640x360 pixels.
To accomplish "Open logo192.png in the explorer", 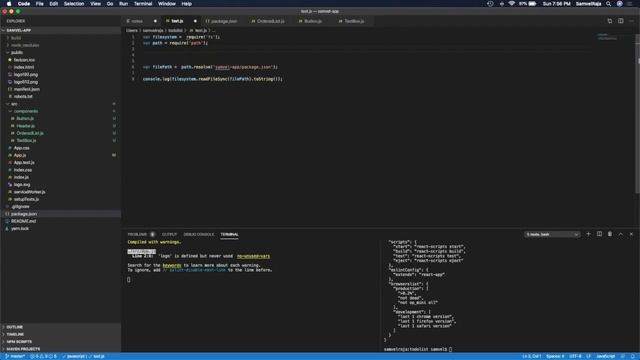I will pos(60,74).
